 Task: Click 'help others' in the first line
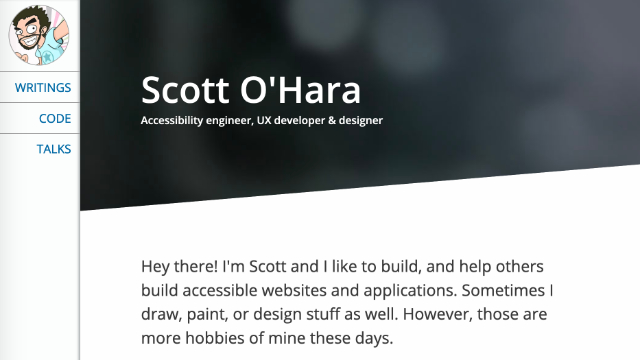click(501, 267)
